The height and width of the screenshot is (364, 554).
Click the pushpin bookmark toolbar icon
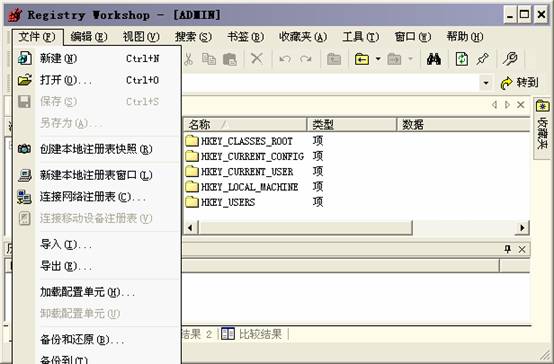tap(482, 59)
